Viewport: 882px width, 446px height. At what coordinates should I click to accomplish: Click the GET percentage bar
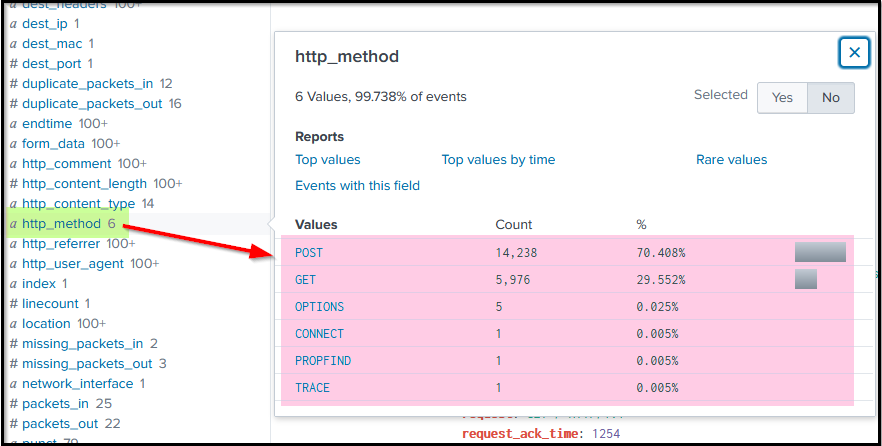(806, 279)
